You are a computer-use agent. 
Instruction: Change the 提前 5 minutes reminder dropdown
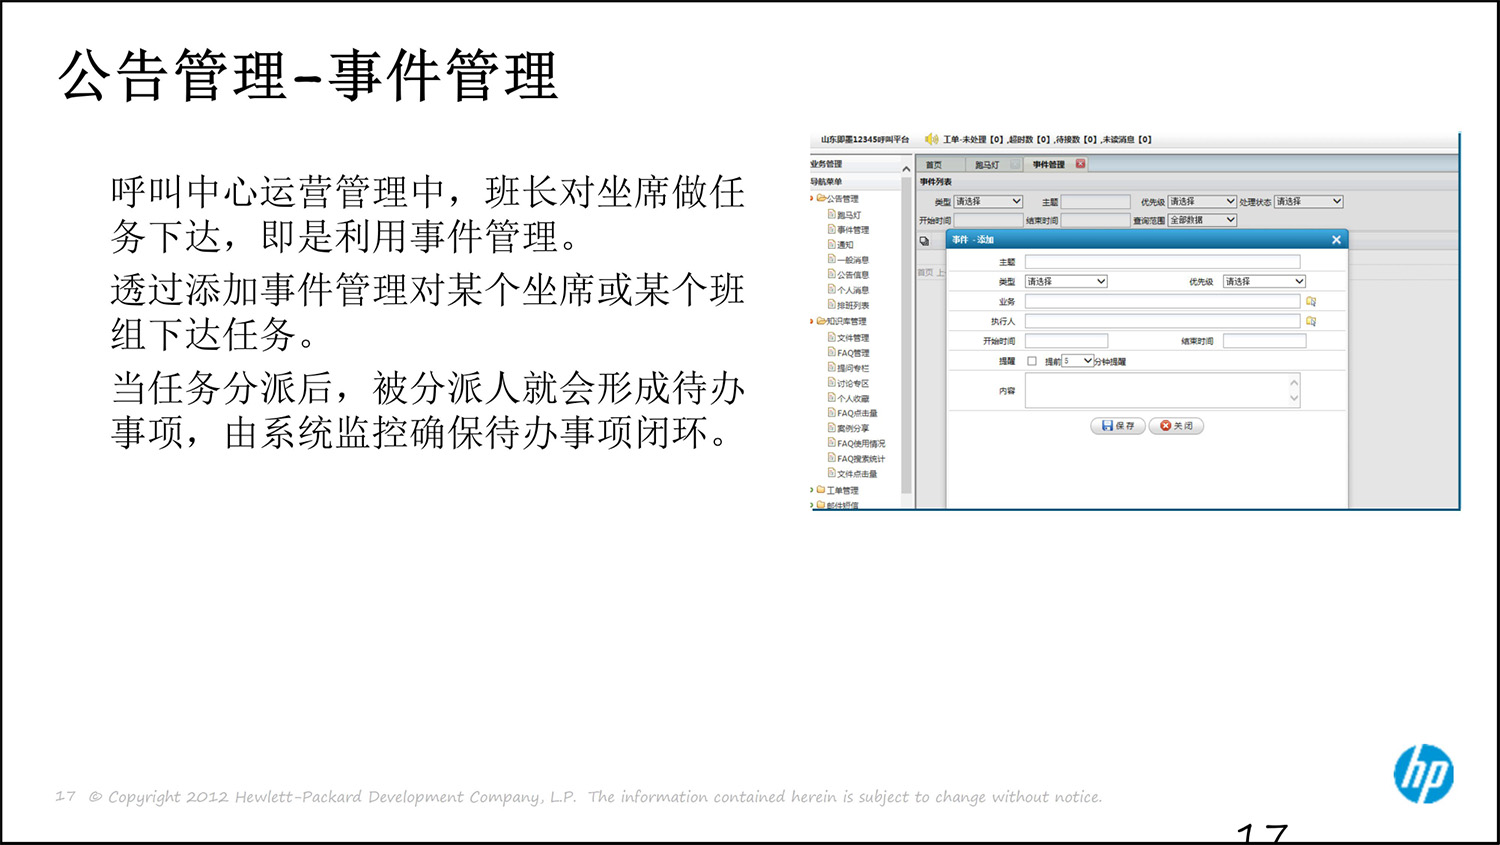tap(1078, 360)
